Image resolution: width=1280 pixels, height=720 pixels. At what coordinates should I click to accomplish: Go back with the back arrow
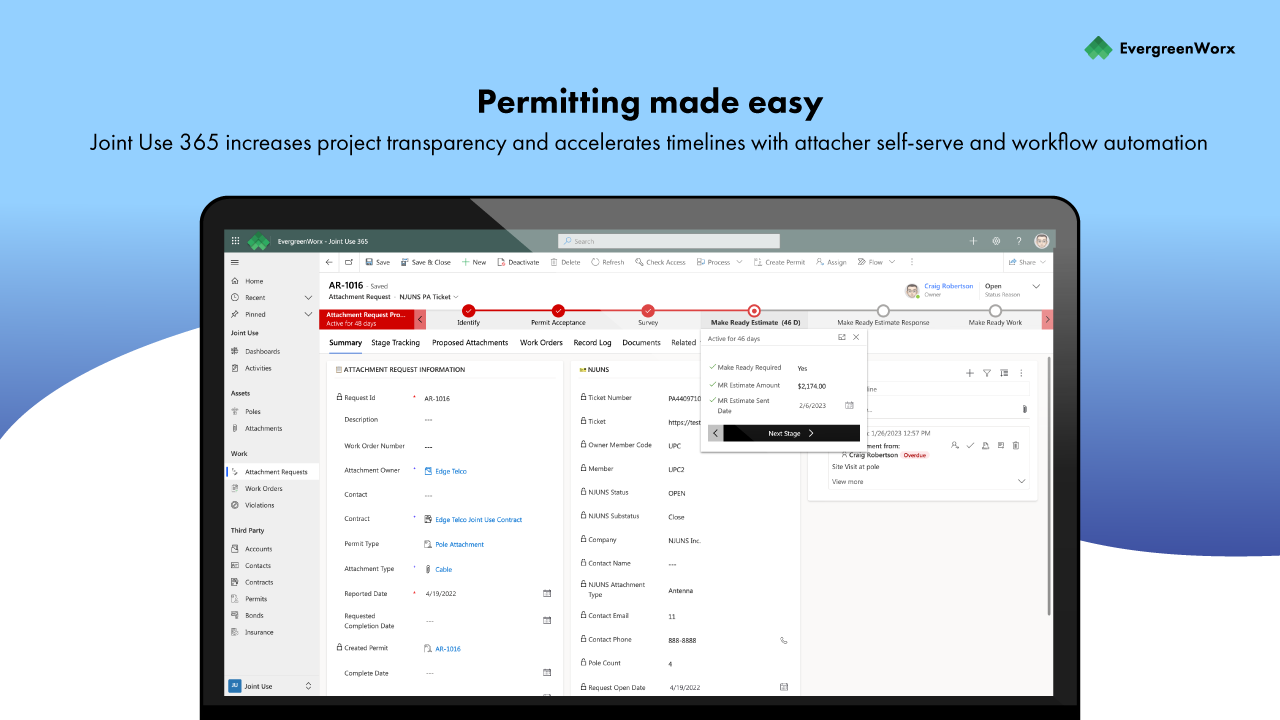pyautogui.click(x=330, y=262)
